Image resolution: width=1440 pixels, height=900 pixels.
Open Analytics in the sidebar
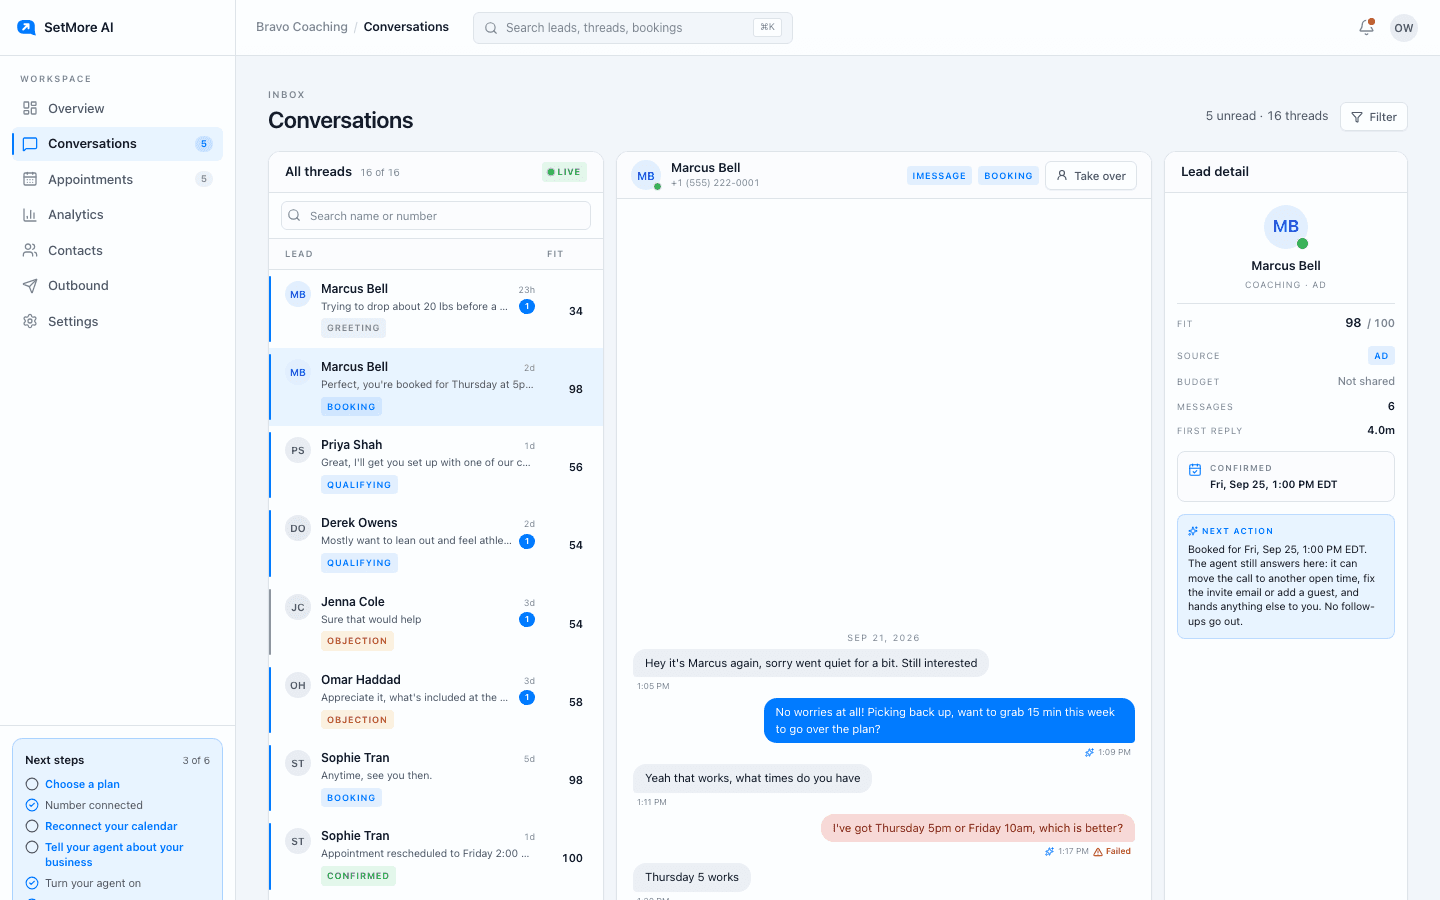(x=117, y=215)
